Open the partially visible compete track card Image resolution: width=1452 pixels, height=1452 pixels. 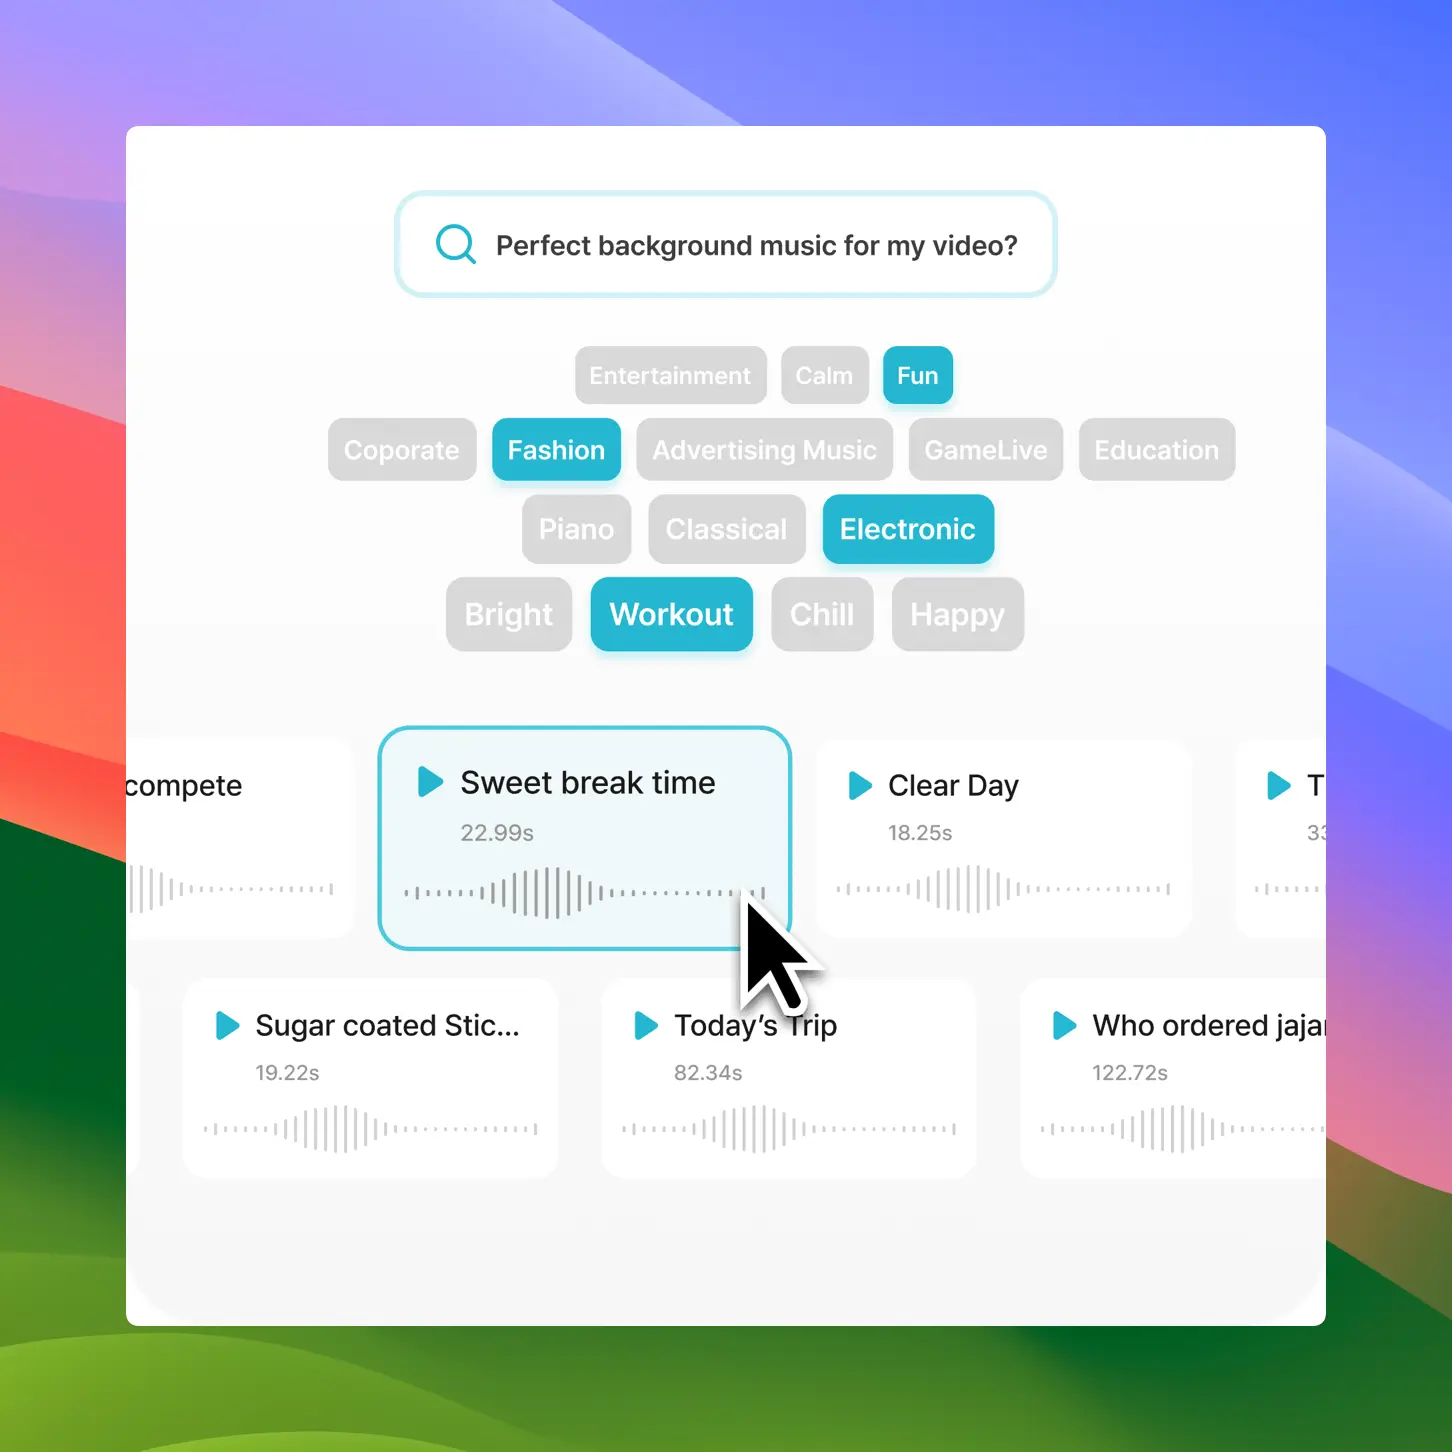click(x=240, y=838)
